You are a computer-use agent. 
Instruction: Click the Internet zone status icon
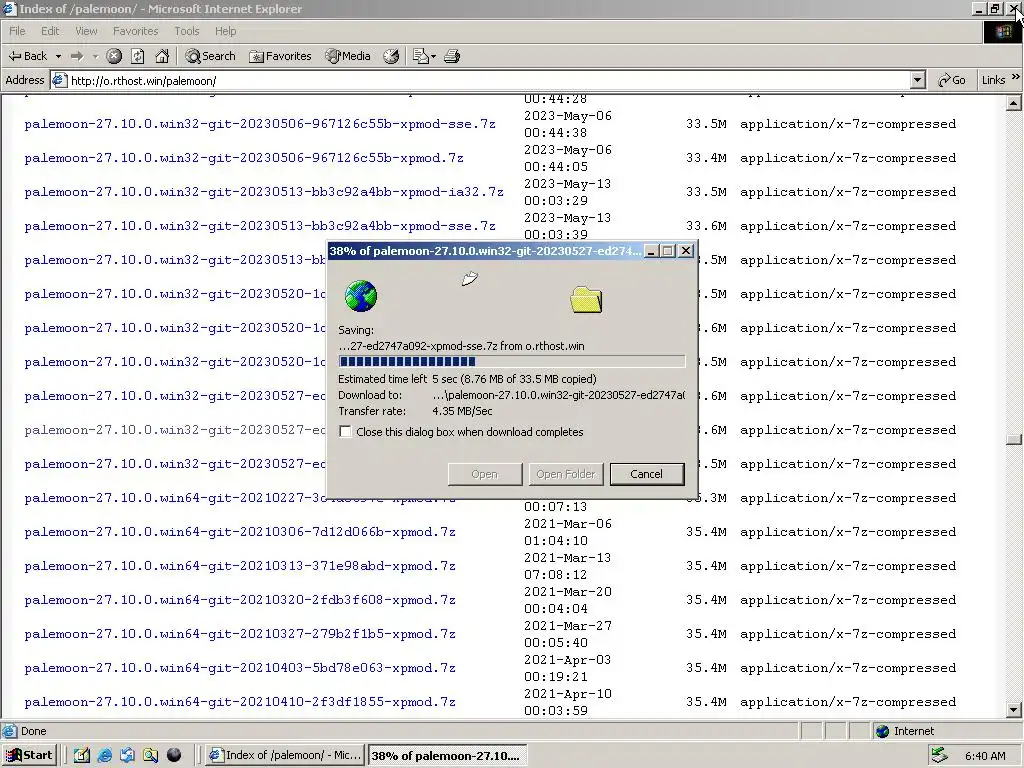click(882, 731)
